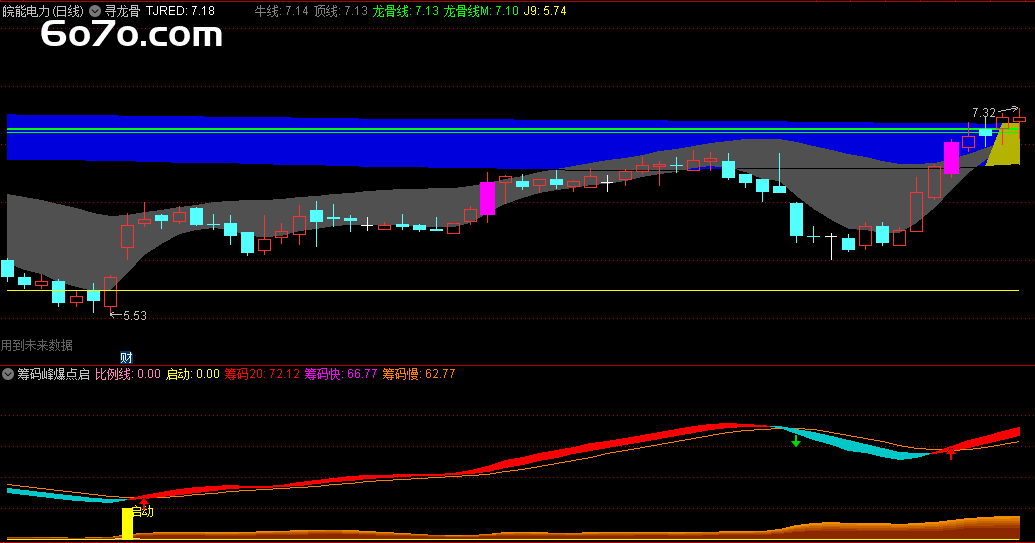
Task: Click the first magenta candlestick on the left
Action: 487,198
